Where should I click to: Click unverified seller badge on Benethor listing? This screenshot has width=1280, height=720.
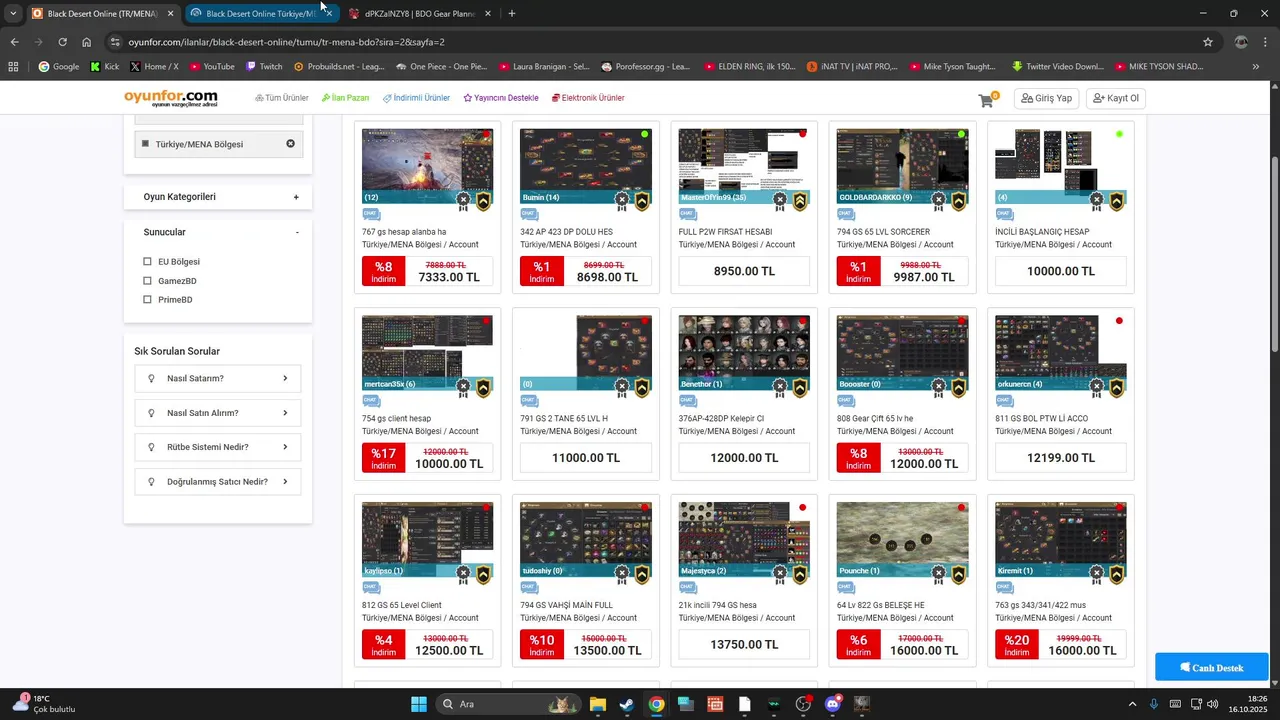(x=780, y=387)
